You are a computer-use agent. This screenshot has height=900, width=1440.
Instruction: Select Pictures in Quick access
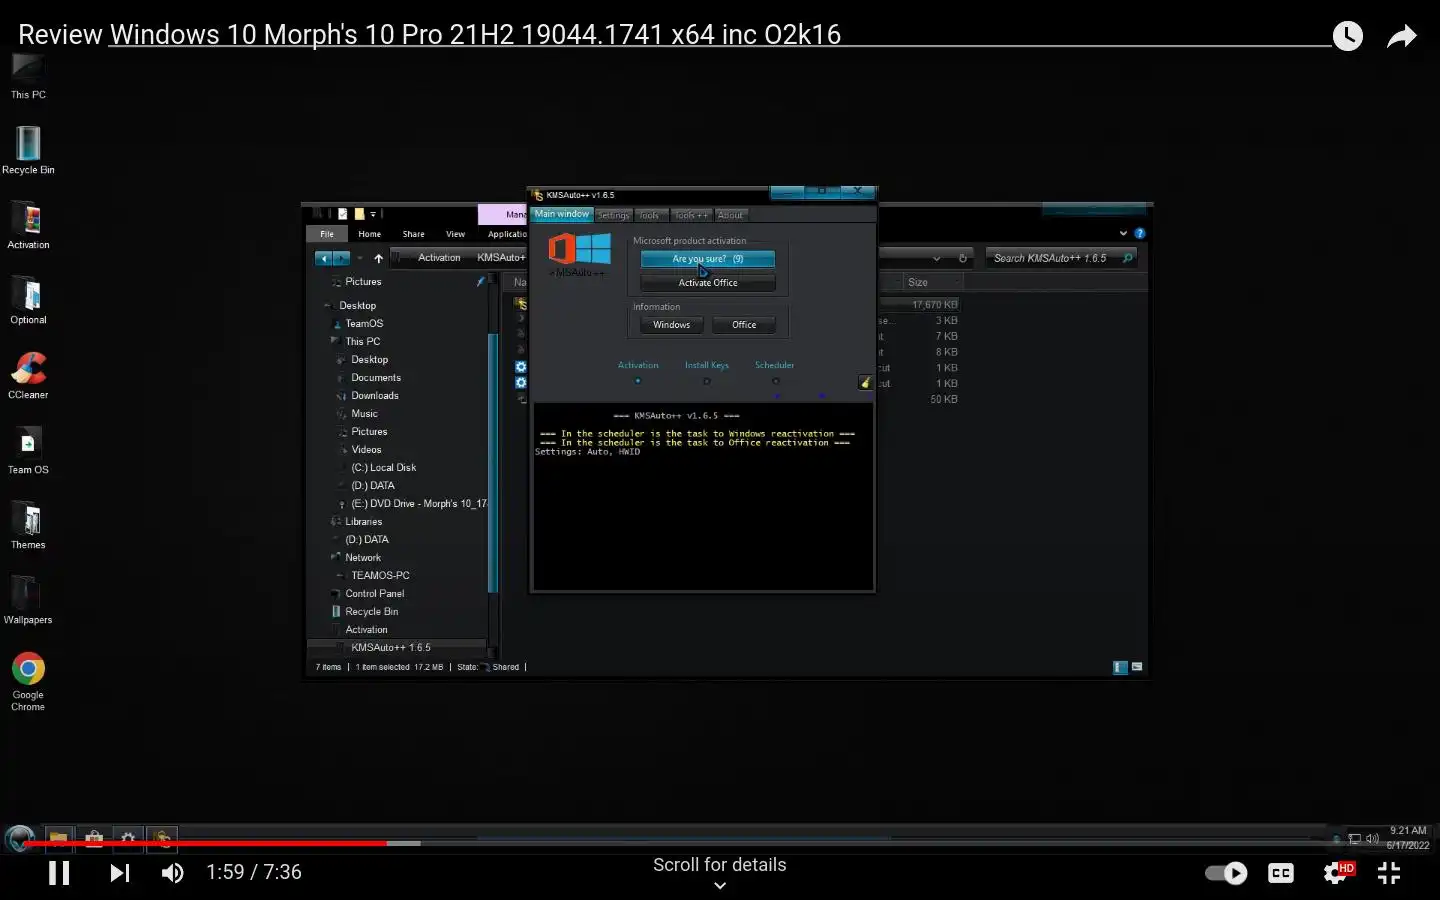[x=363, y=282]
